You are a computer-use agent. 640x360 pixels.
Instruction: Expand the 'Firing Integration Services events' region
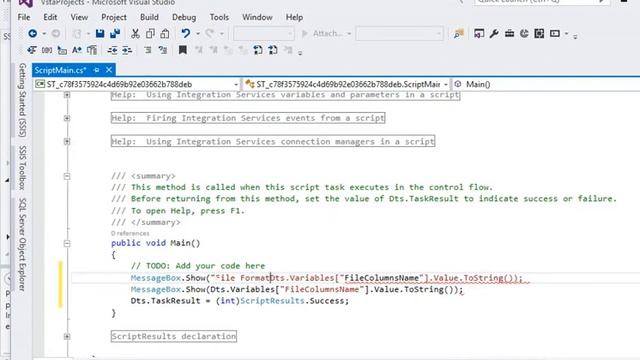[67, 118]
